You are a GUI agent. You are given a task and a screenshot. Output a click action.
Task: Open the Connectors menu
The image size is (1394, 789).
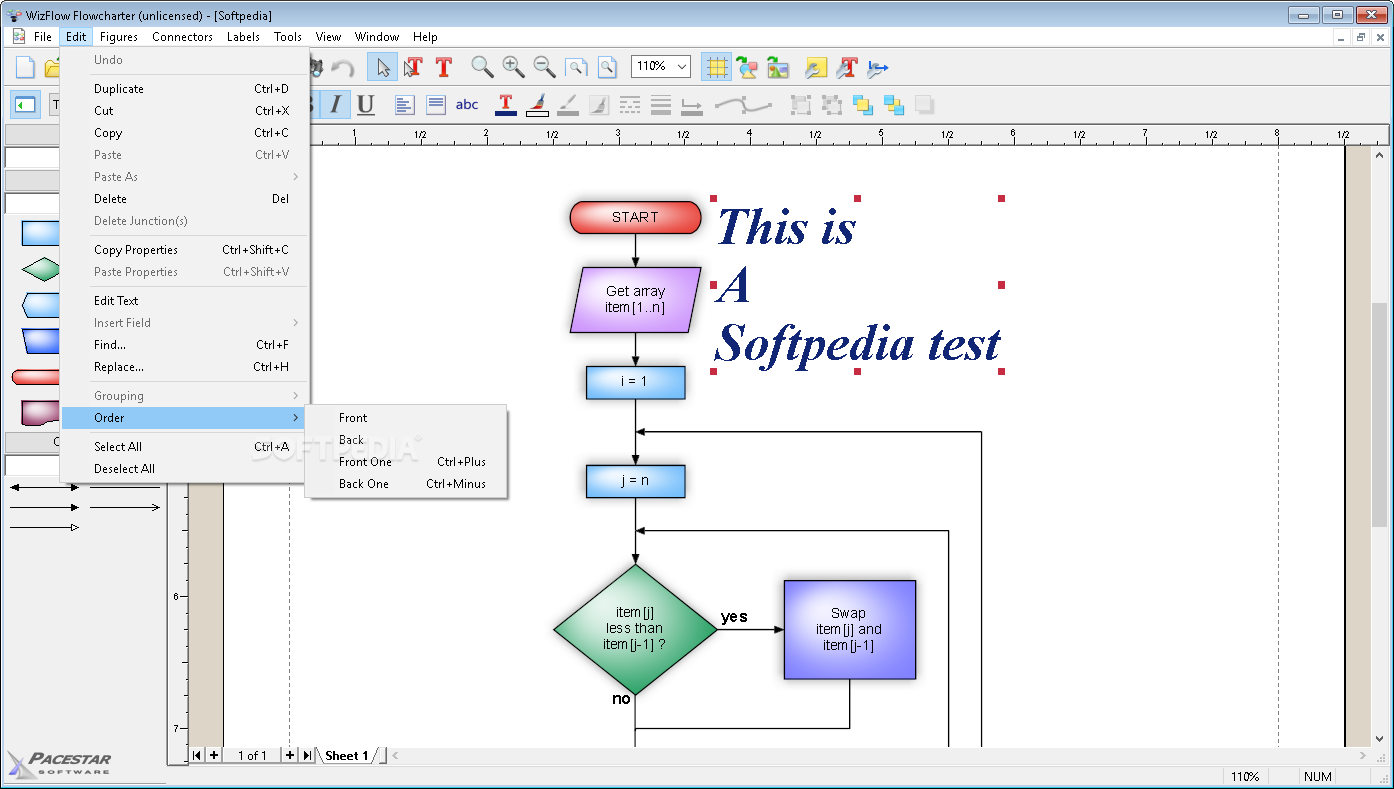[x=182, y=37]
